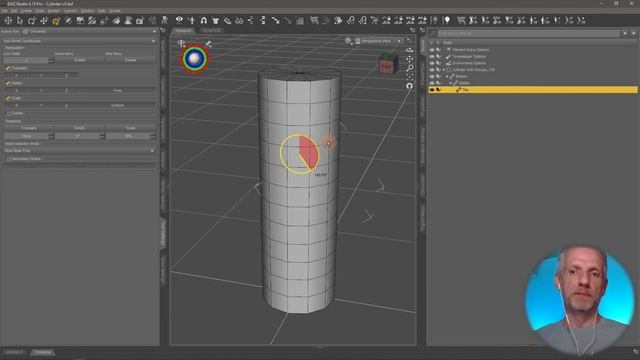Screen dimensions: 640x360
Task: Collapse the Bottom bone node
Action: click(x=447, y=76)
